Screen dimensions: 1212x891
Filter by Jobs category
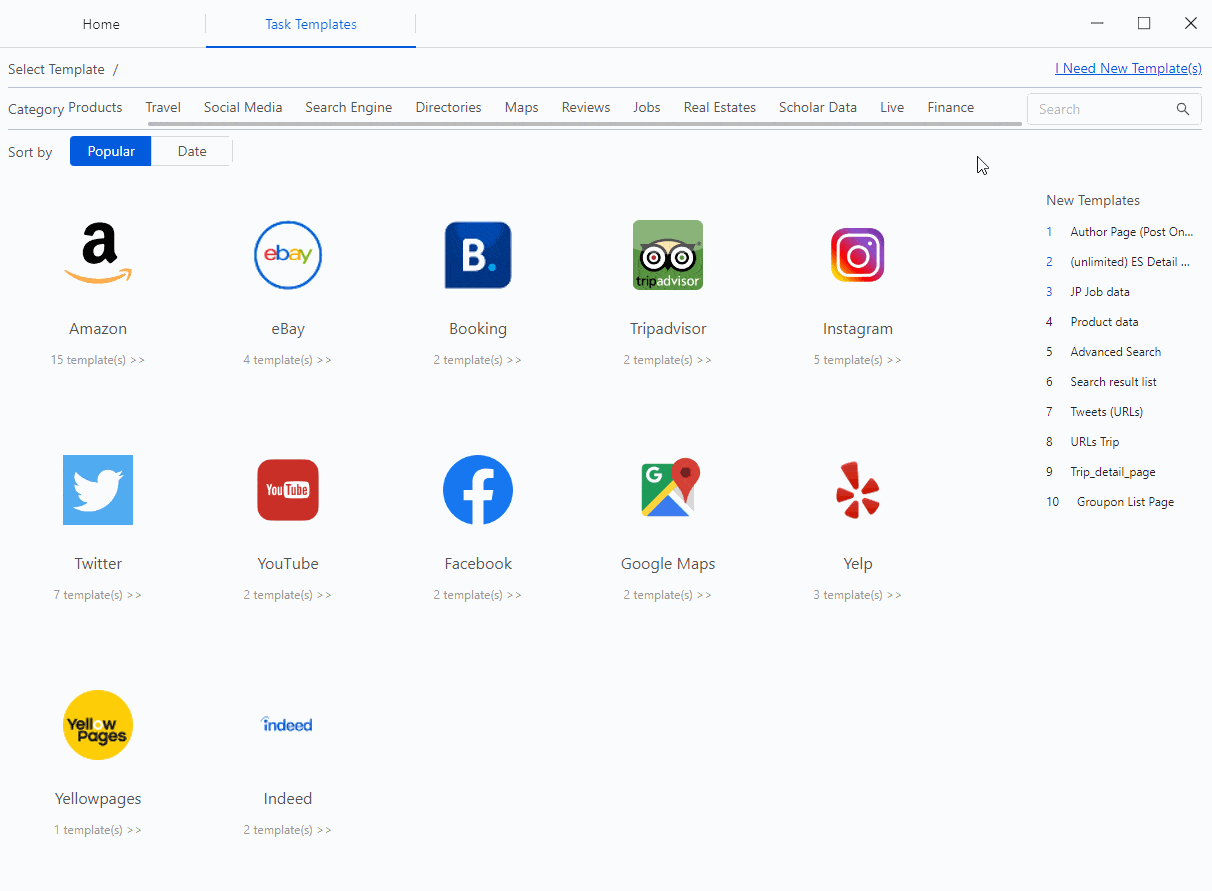pos(647,107)
